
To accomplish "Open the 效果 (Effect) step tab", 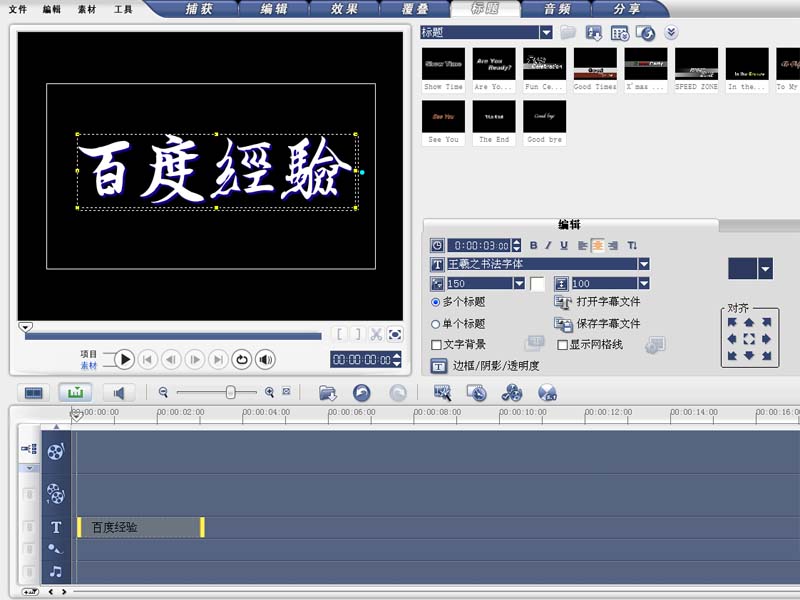I will tap(344, 9).
